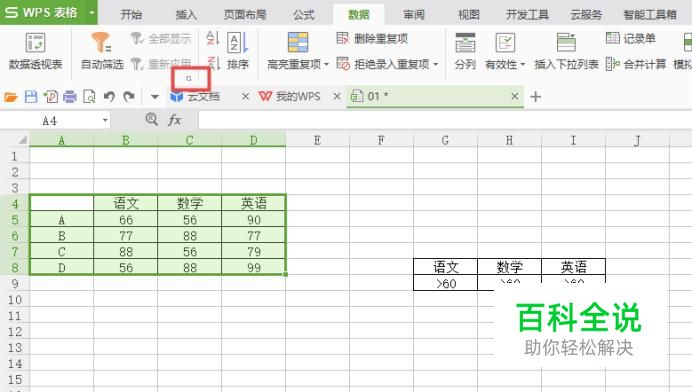
Task: Open the 插入 (Insert) ribbon tab
Action: pyautogui.click(x=186, y=15)
